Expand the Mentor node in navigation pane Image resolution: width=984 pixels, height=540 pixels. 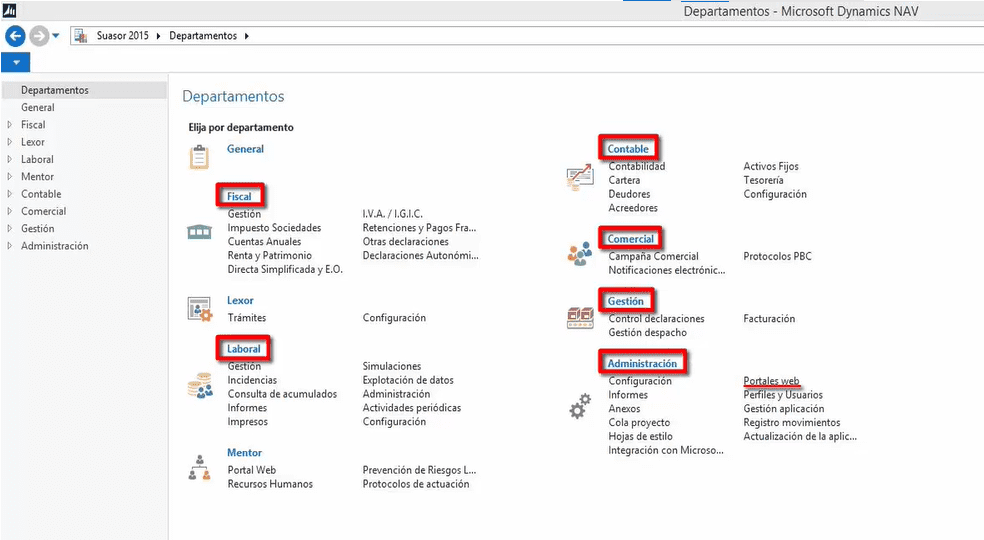coord(9,176)
